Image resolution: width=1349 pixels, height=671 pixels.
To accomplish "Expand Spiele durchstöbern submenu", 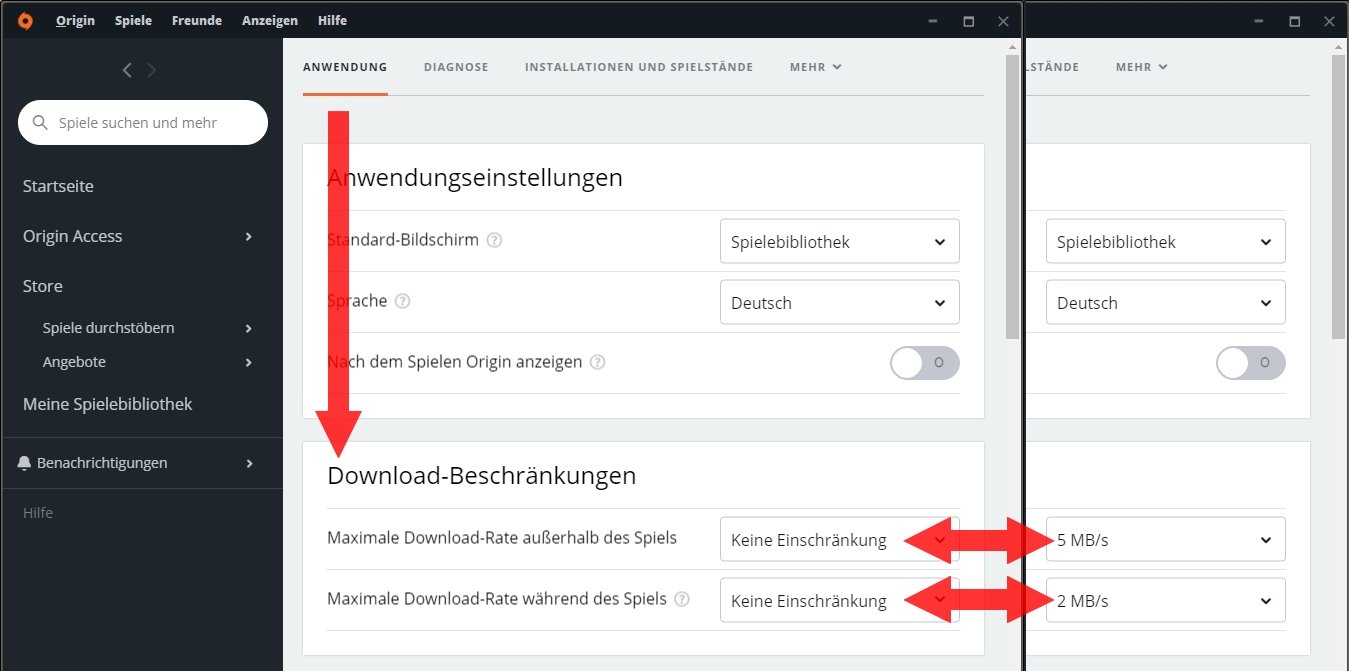I will tap(249, 329).
